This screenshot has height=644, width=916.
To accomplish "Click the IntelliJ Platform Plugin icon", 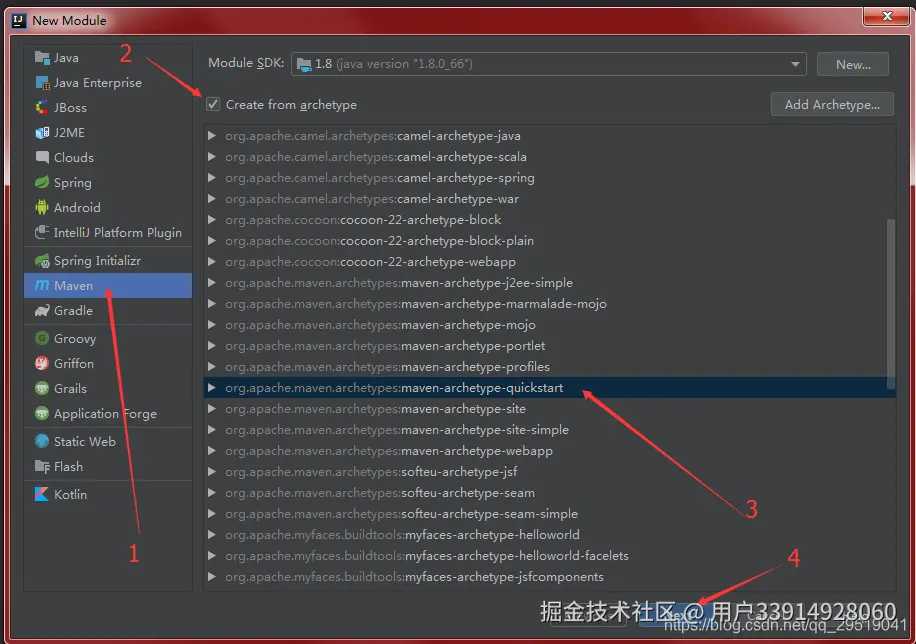I will [42, 232].
